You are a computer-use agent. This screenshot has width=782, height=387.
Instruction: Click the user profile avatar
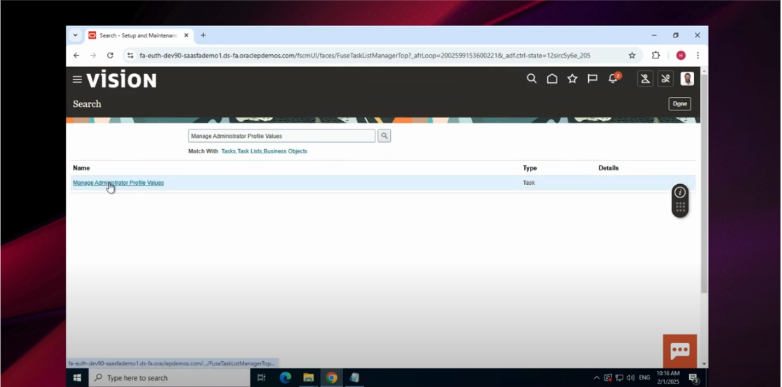[x=687, y=79]
